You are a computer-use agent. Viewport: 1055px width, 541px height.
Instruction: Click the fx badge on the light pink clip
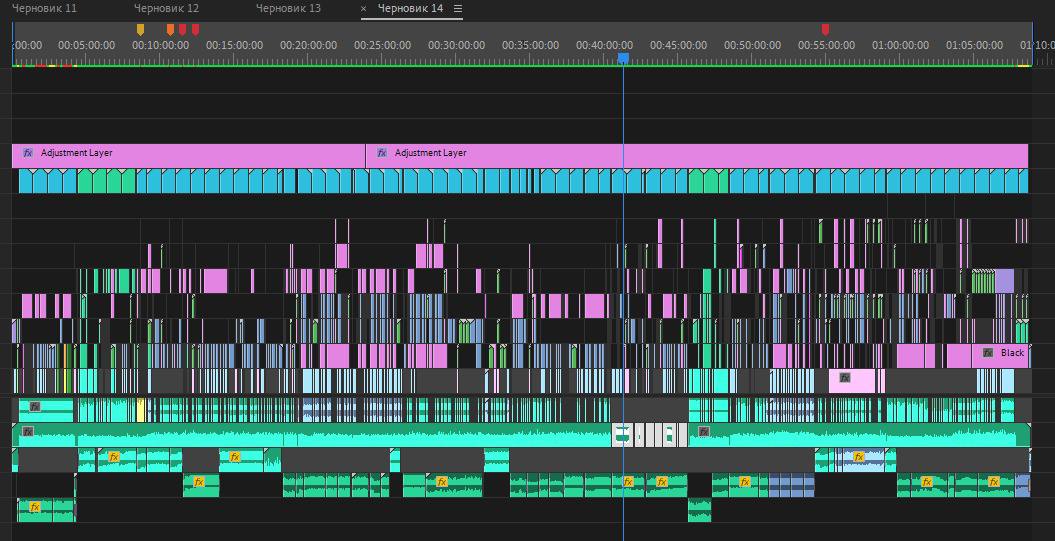pyautogui.click(x=845, y=379)
